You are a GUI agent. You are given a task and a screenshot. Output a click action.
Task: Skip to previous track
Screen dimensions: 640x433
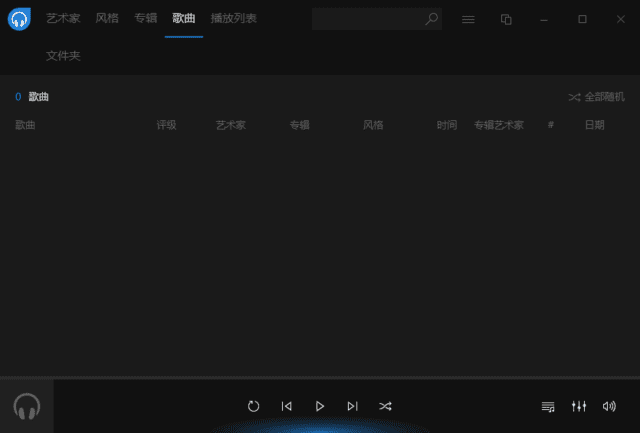(287, 406)
